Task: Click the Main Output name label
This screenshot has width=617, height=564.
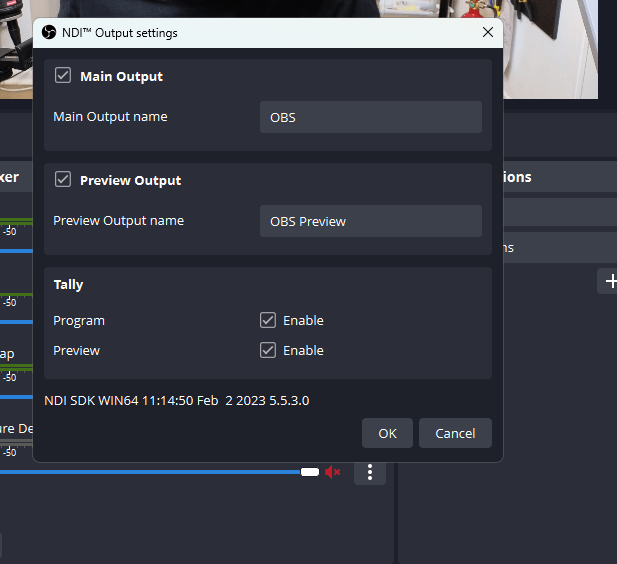Action: 111,116
